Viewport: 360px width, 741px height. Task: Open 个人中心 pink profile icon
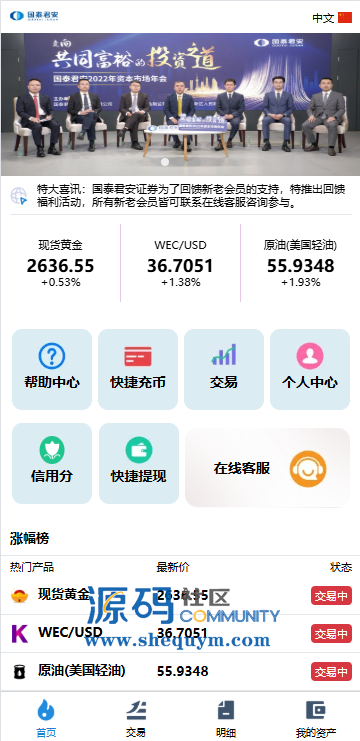310,356
